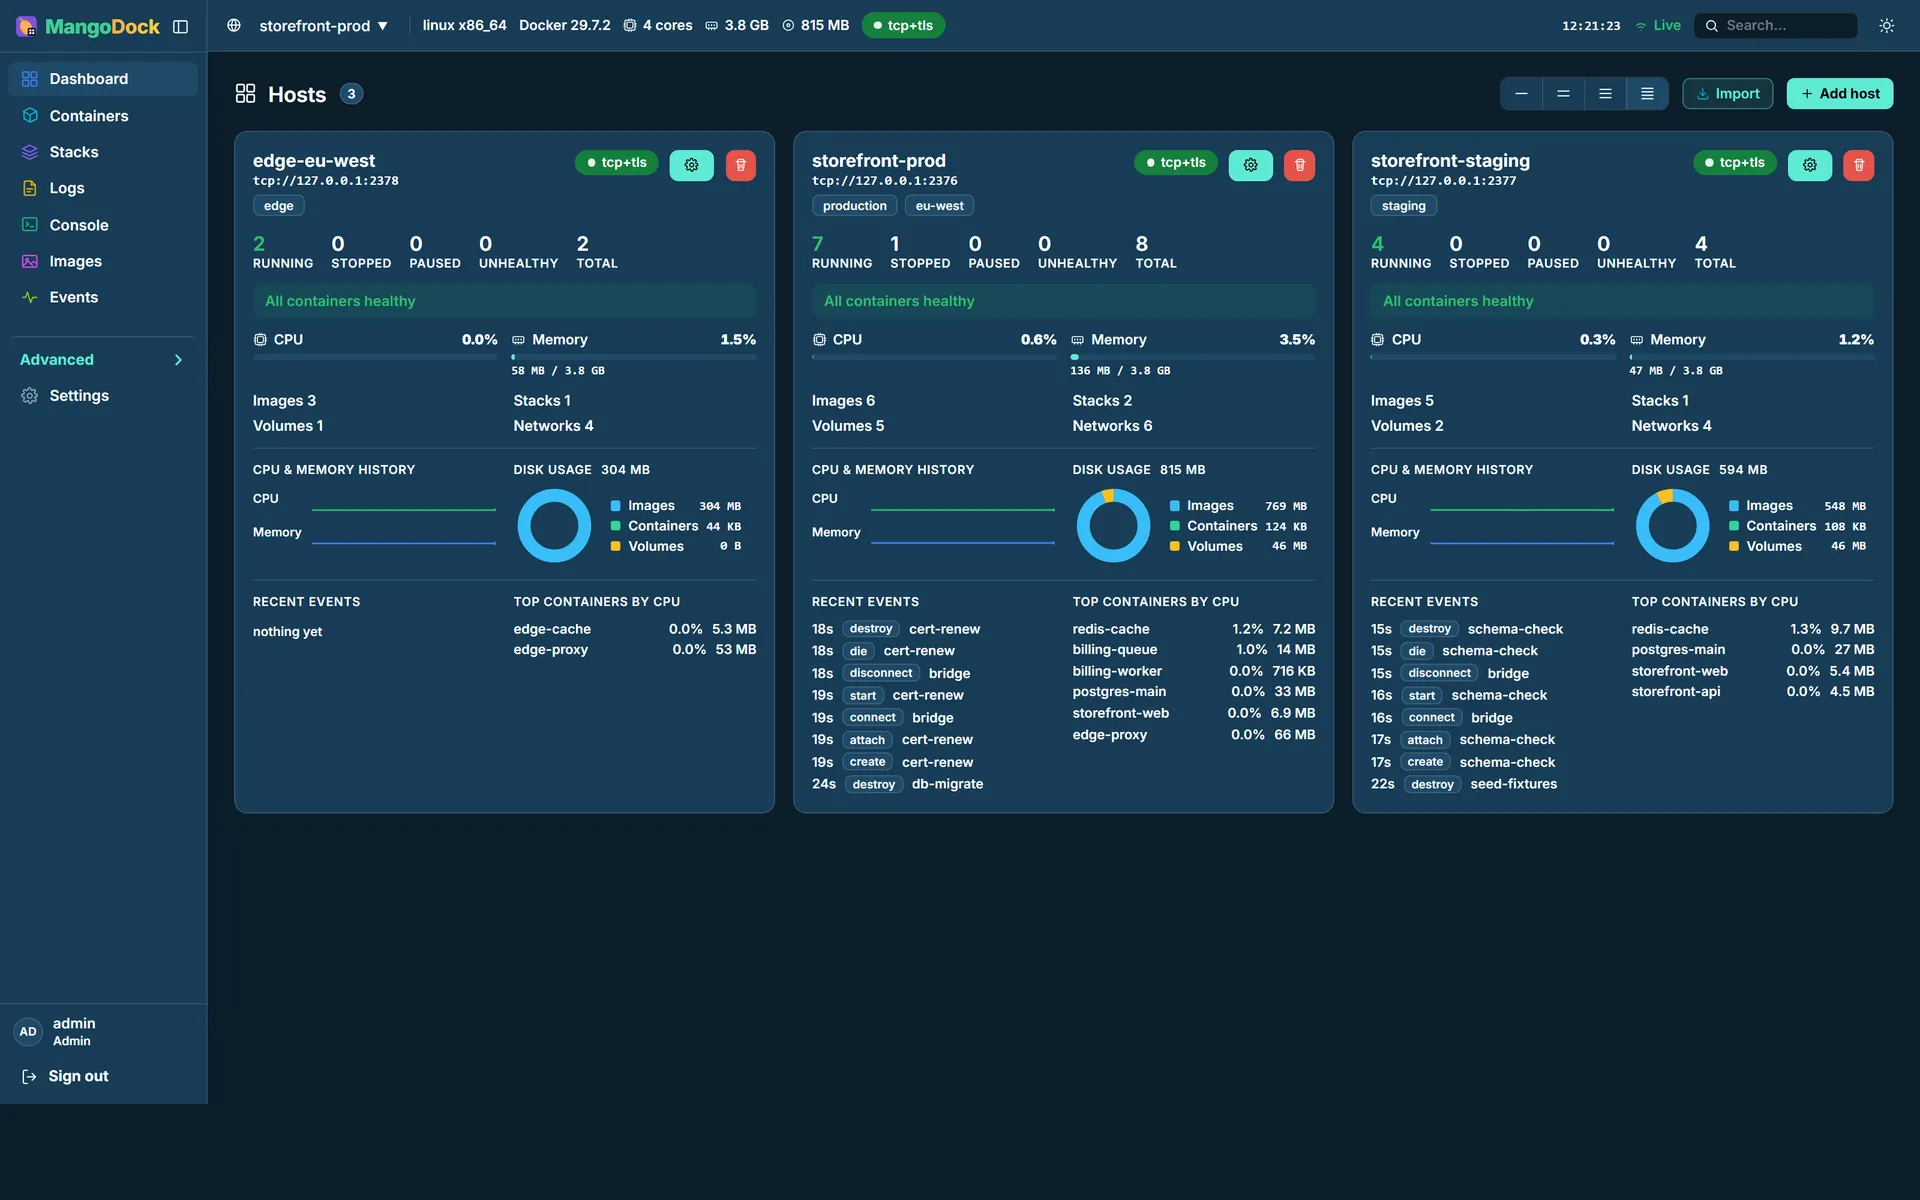Image resolution: width=1920 pixels, height=1200 pixels.
Task: Select postgres-main in storefront-staging top containers
Action: point(1677,650)
